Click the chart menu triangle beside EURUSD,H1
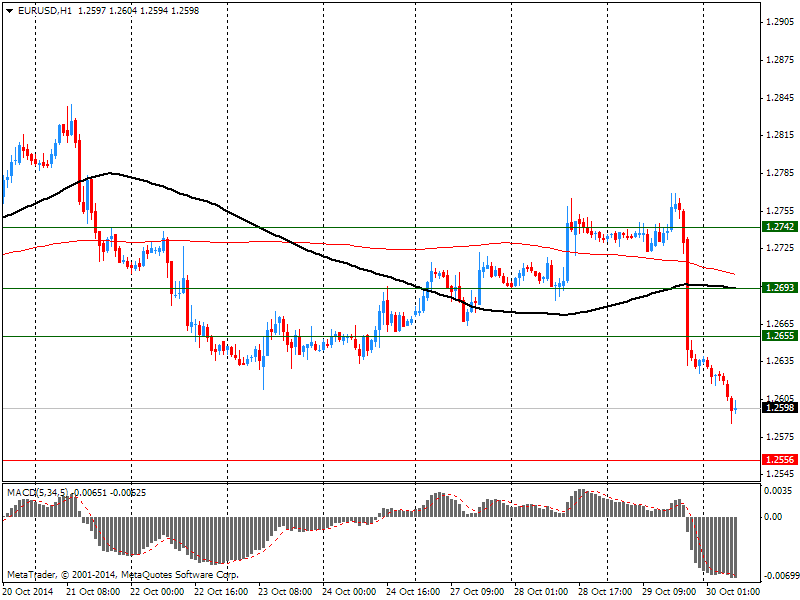This screenshot has height=600, width=800. (x=10, y=11)
